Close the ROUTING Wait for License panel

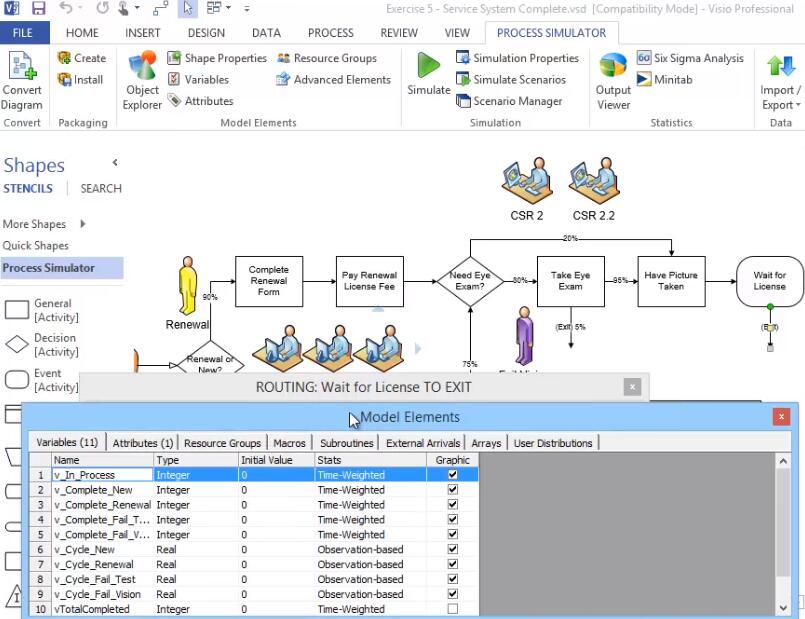(632, 387)
